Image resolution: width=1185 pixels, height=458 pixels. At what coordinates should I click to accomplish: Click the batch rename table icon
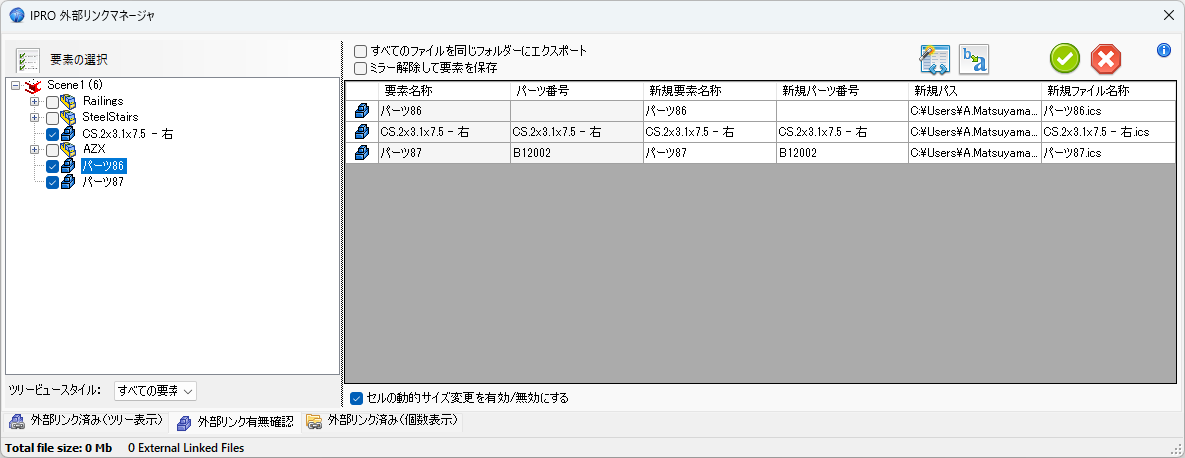934,59
